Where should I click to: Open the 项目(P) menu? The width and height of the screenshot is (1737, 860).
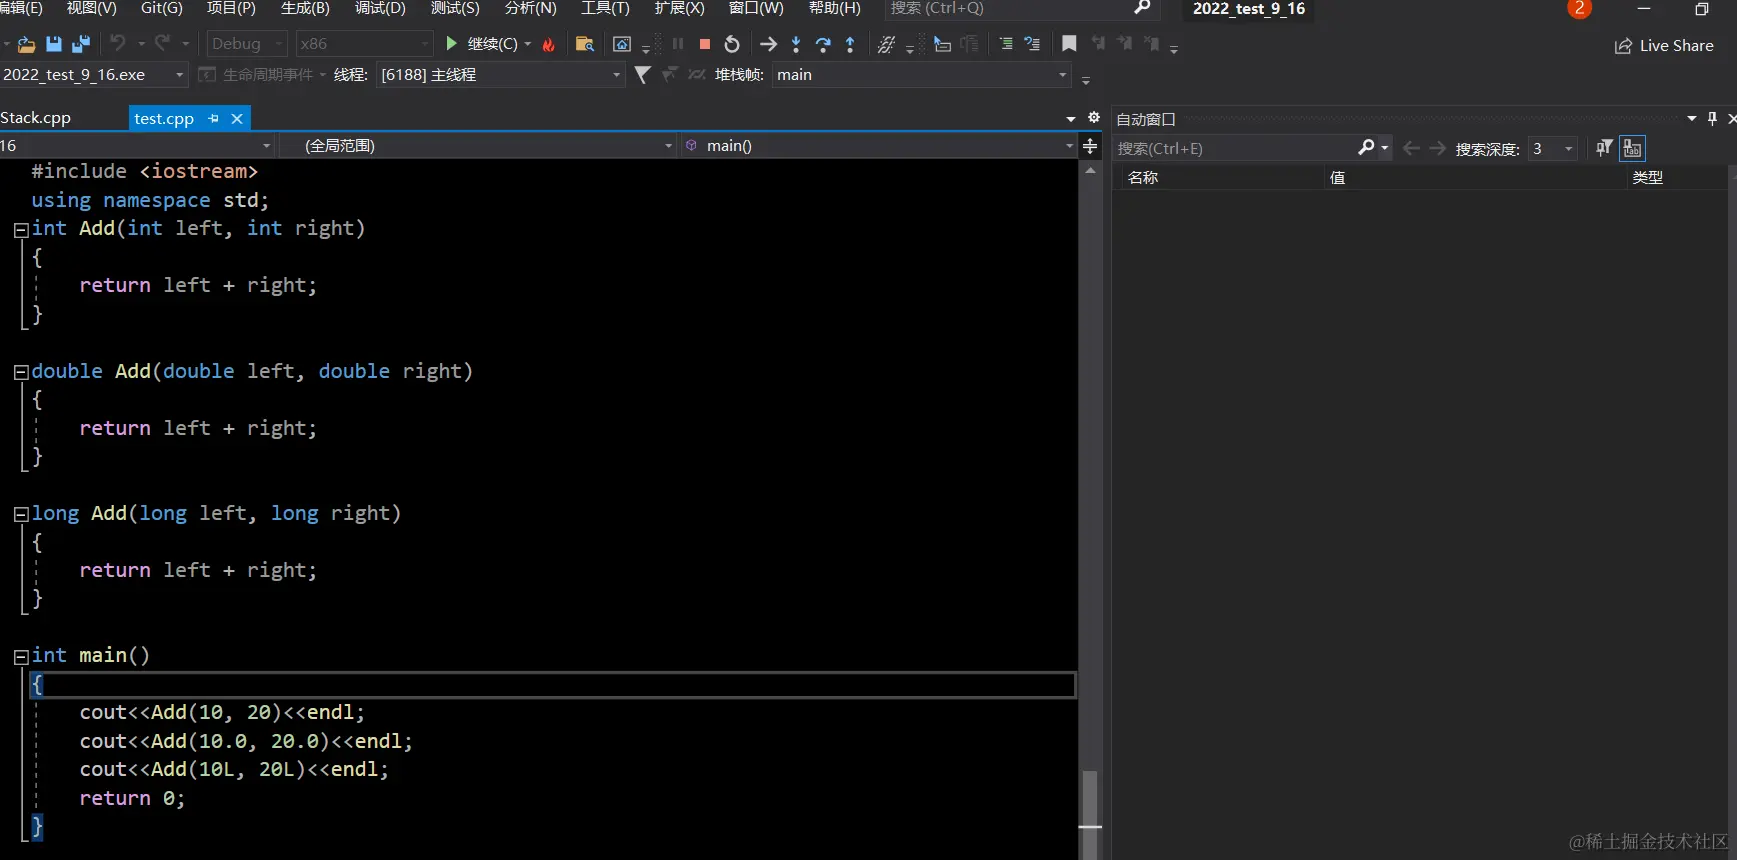pos(231,8)
